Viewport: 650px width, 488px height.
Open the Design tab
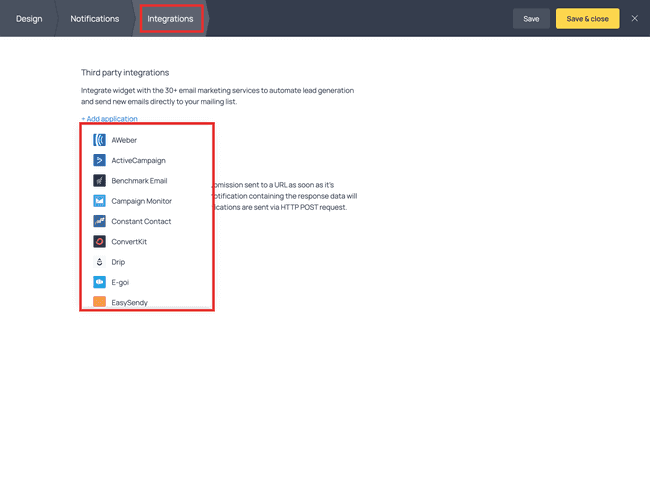click(x=29, y=19)
